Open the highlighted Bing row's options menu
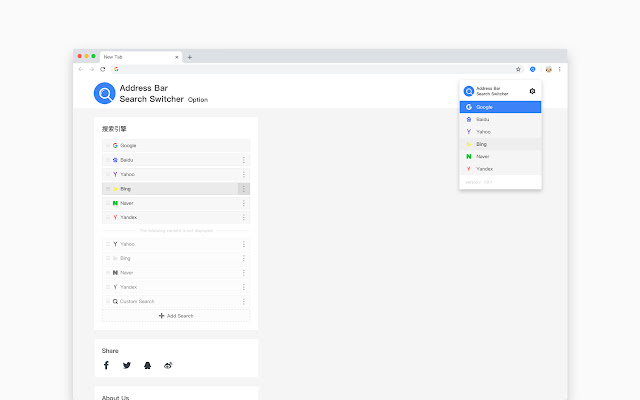 coord(243,188)
